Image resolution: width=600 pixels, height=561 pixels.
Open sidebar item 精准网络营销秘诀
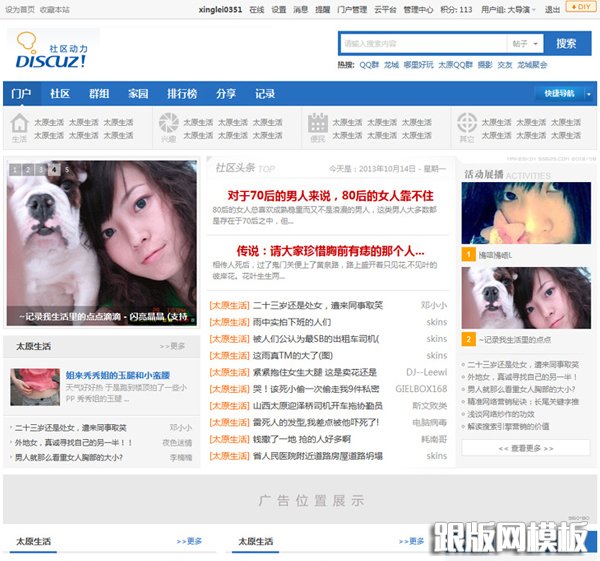(523, 401)
